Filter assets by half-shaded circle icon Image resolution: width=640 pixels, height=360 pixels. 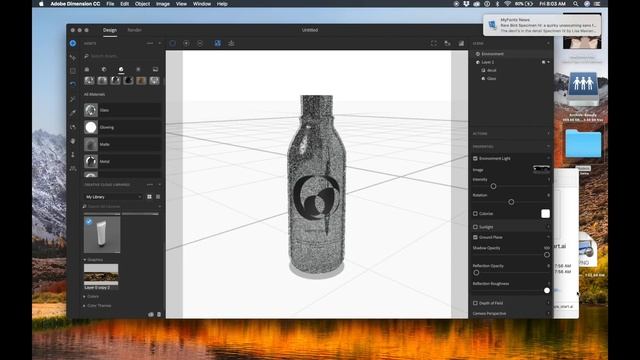[104, 69]
